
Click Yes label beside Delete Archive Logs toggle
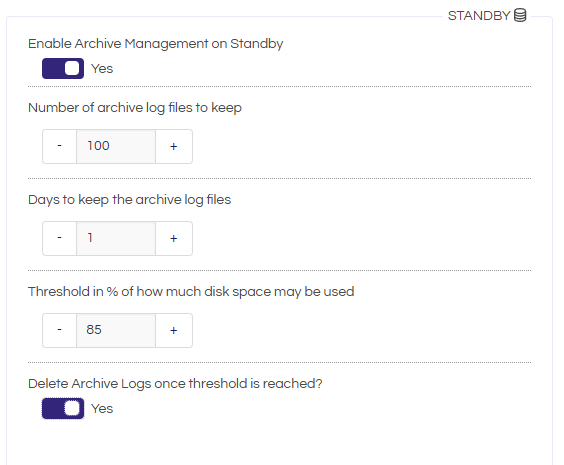102,409
